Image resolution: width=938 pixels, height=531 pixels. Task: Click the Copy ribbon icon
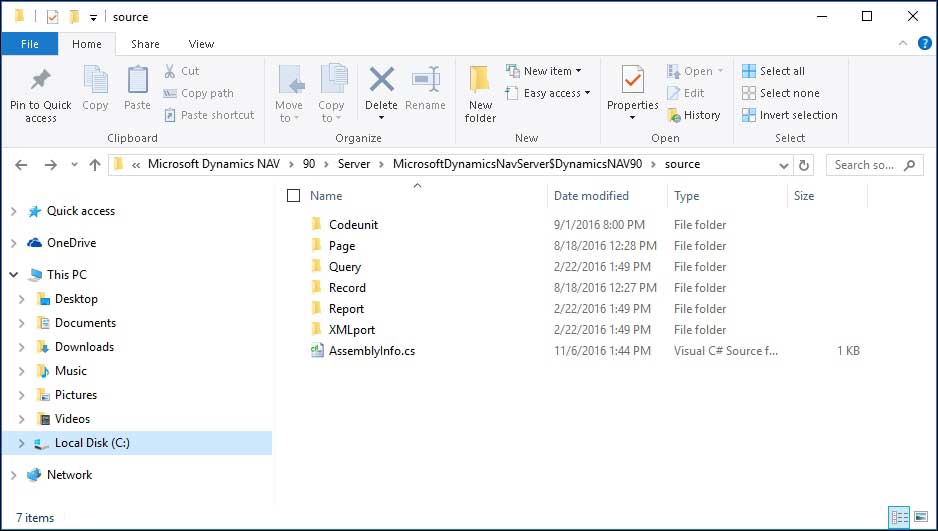coord(95,80)
